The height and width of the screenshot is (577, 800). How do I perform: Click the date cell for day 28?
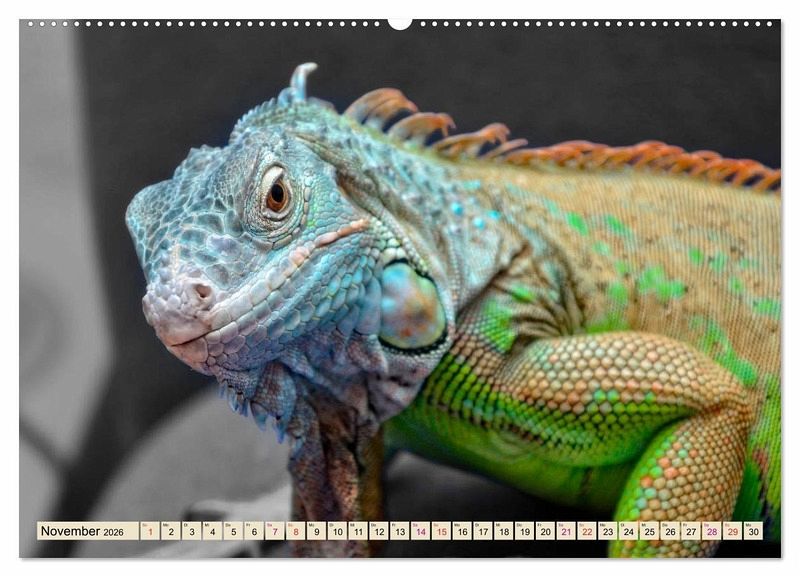712,531
